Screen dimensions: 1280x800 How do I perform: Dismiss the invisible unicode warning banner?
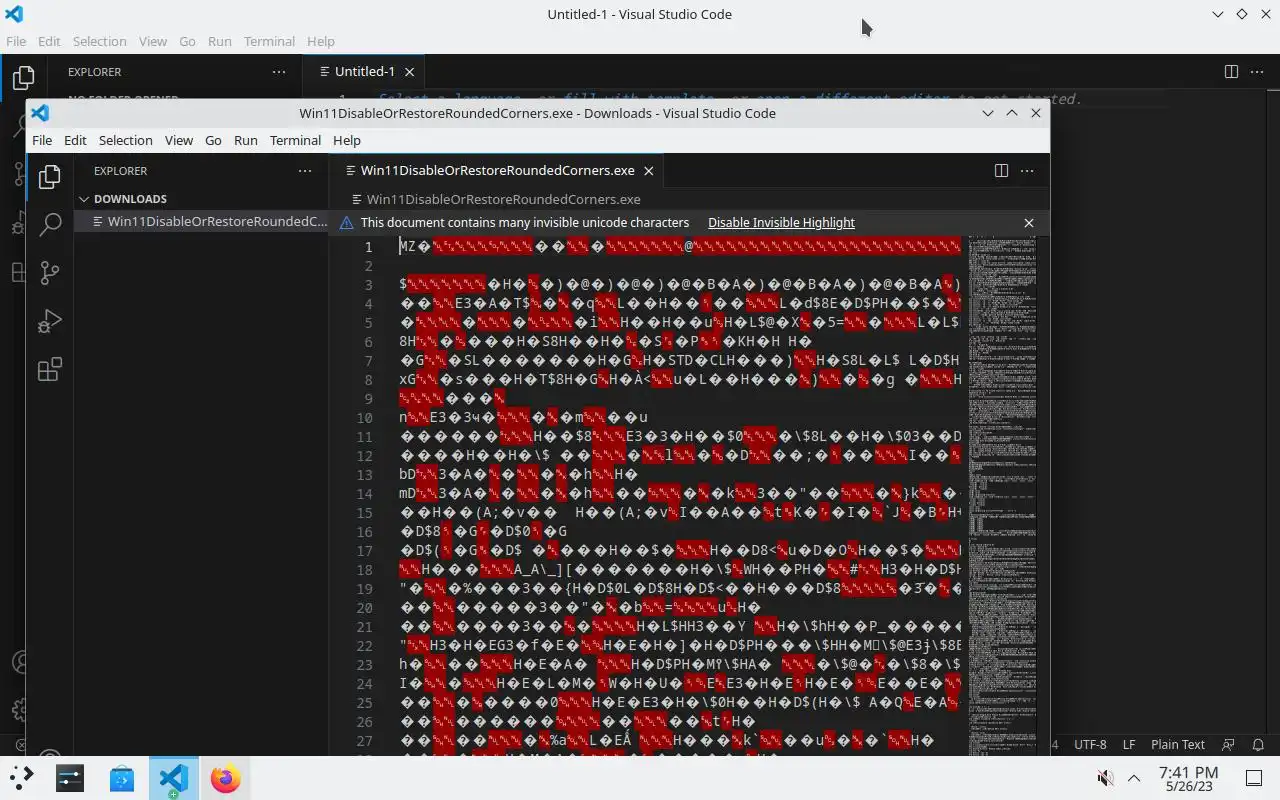(x=1029, y=223)
